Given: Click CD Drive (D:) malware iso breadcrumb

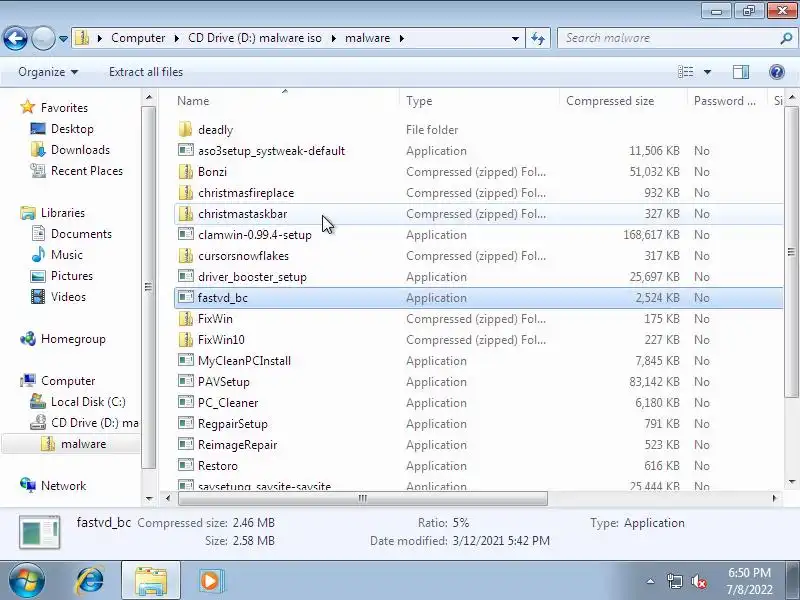Looking at the screenshot, I should click(x=255, y=38).
